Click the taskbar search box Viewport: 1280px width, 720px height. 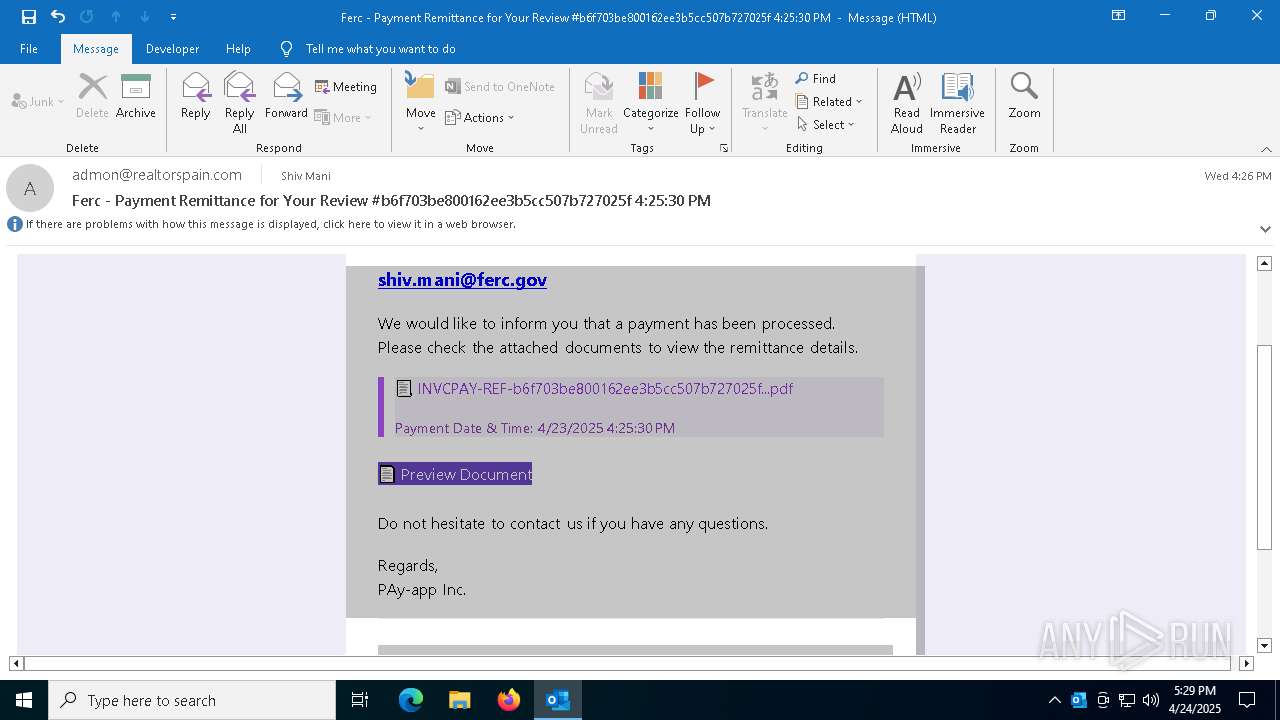tap(192, 700)
